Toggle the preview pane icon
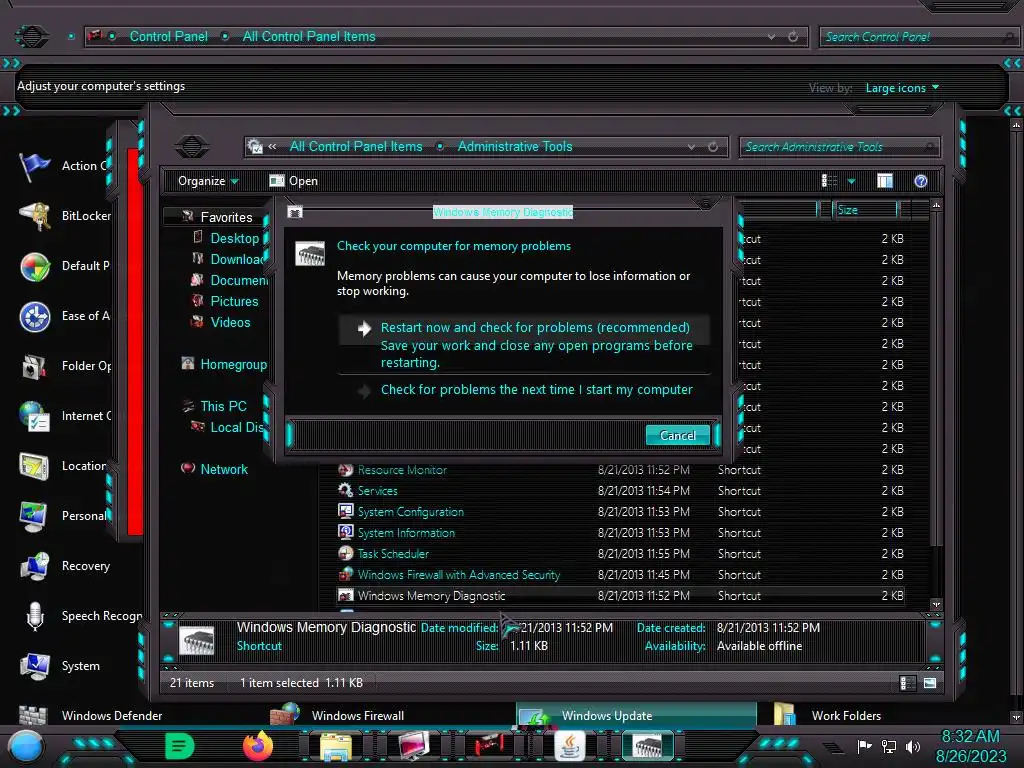The width and height of the screenshot is (1024, 768). pyautogui.click(x=885, y=181)
